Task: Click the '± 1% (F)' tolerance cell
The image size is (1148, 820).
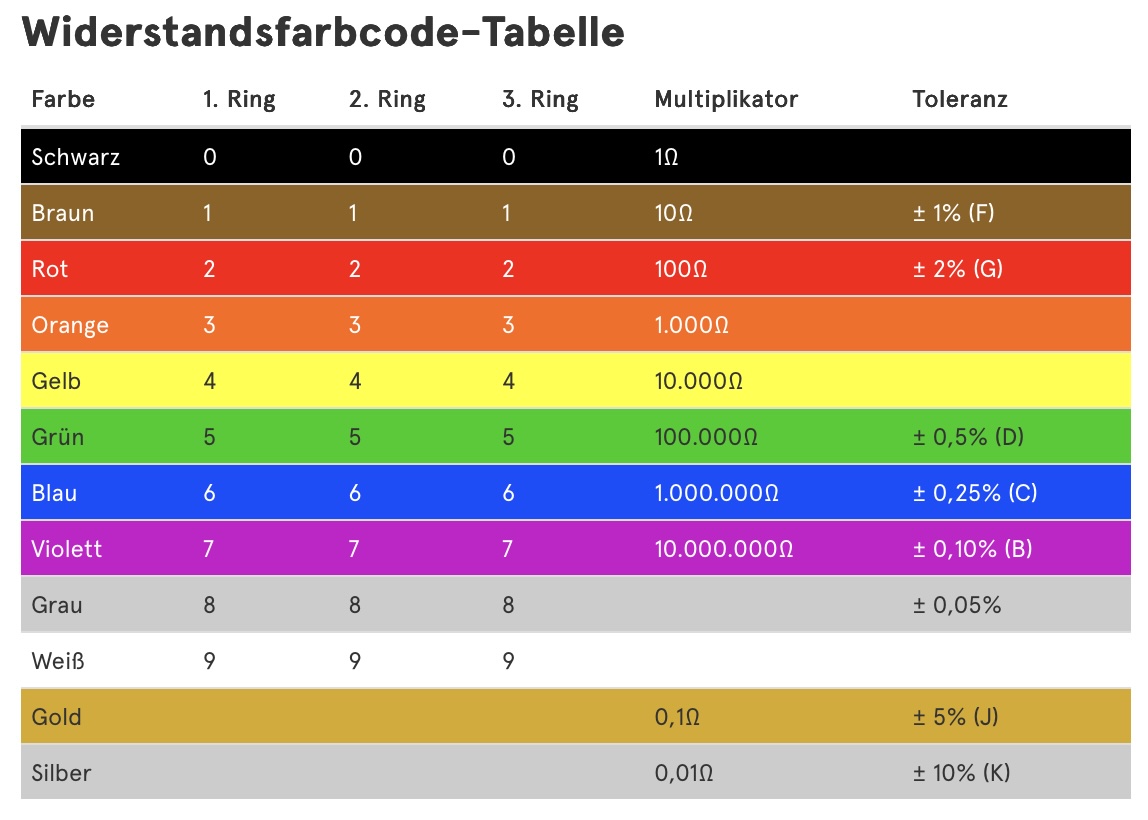Action: 953,213
